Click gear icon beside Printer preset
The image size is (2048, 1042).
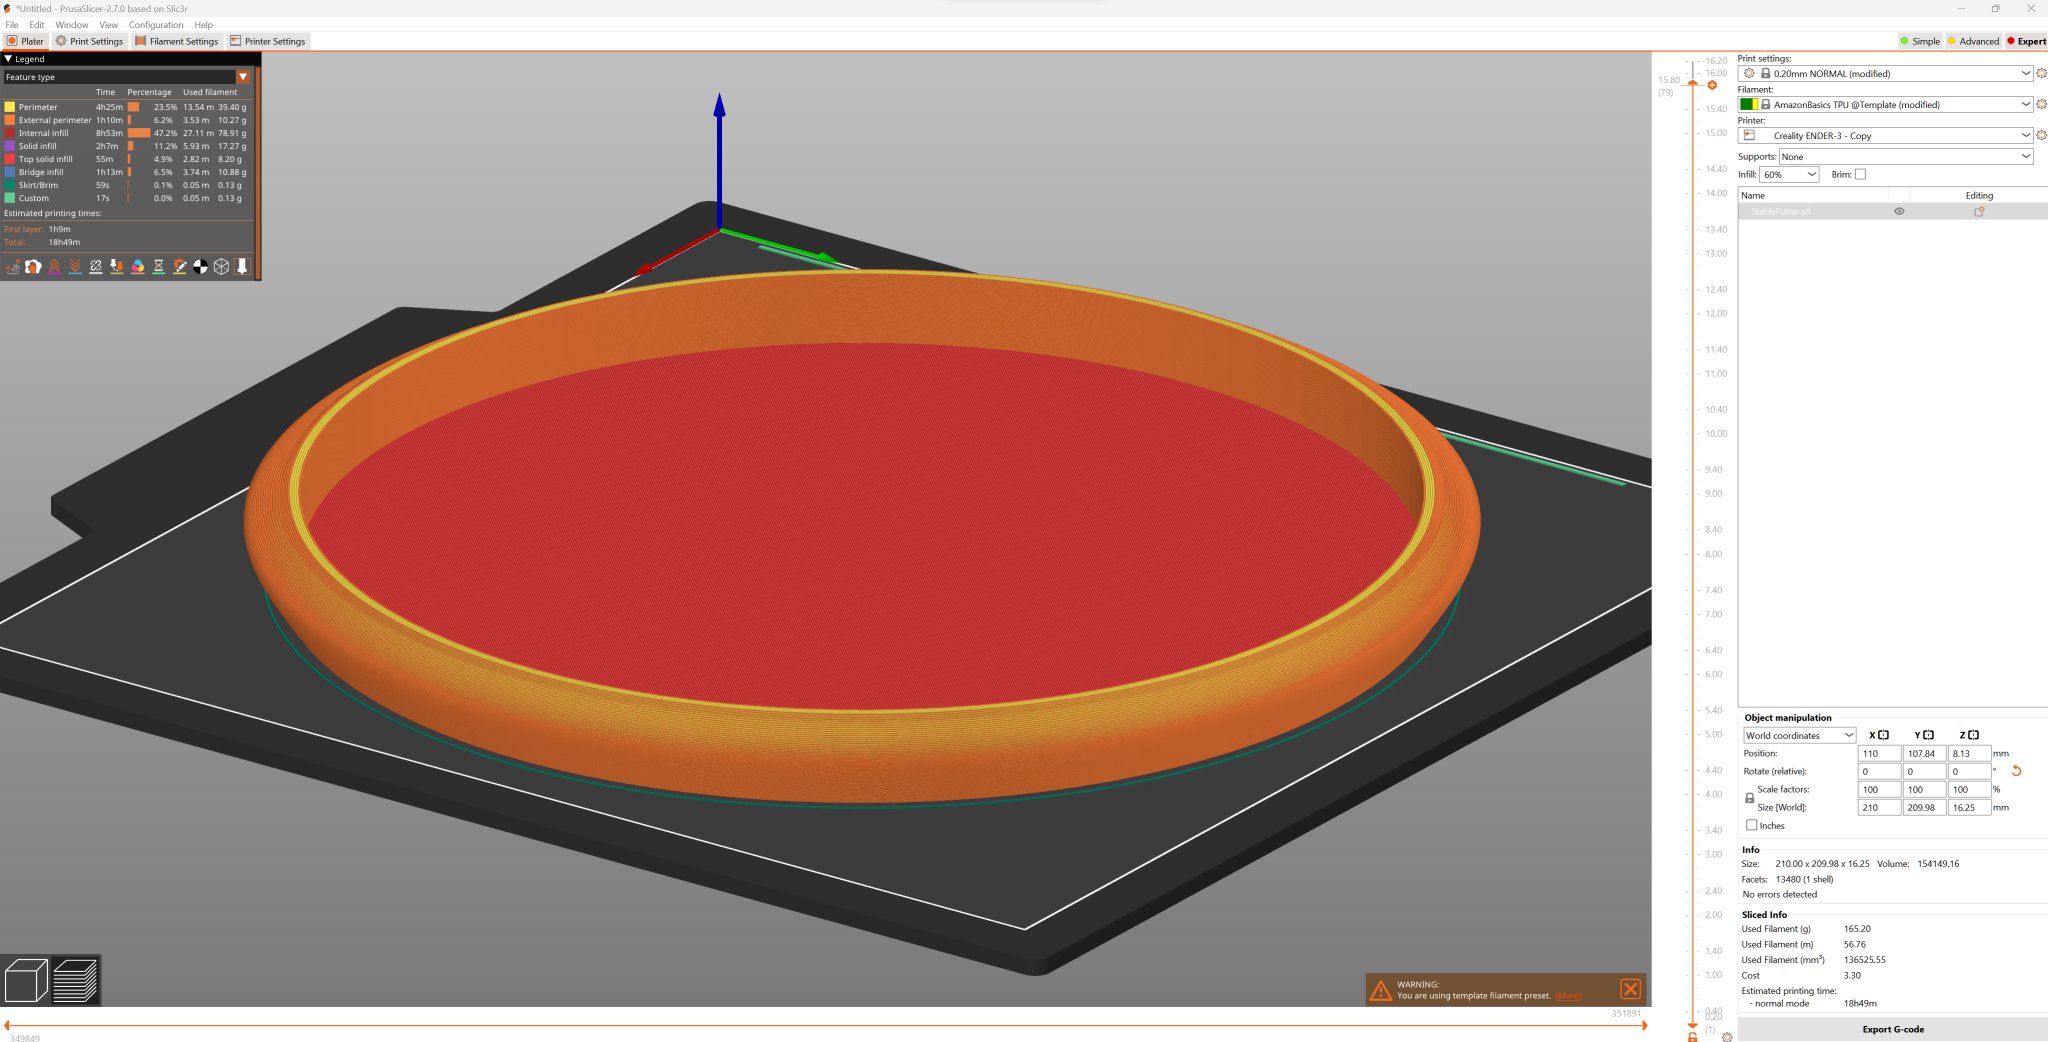2041,135
